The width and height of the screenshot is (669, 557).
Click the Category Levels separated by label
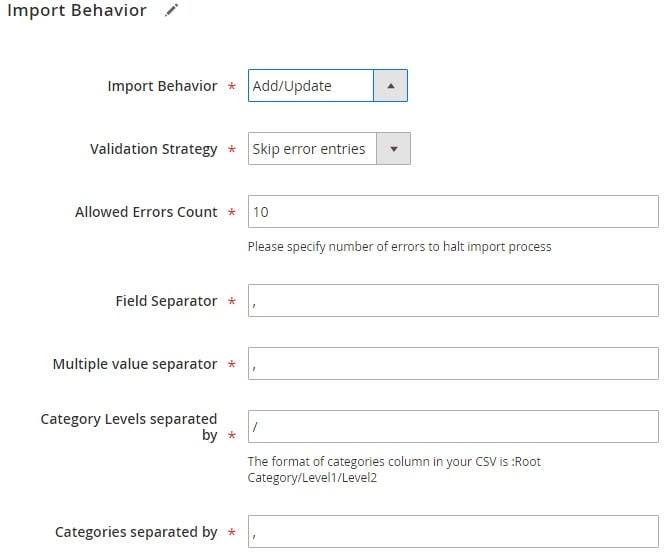(x=129, y=427)
